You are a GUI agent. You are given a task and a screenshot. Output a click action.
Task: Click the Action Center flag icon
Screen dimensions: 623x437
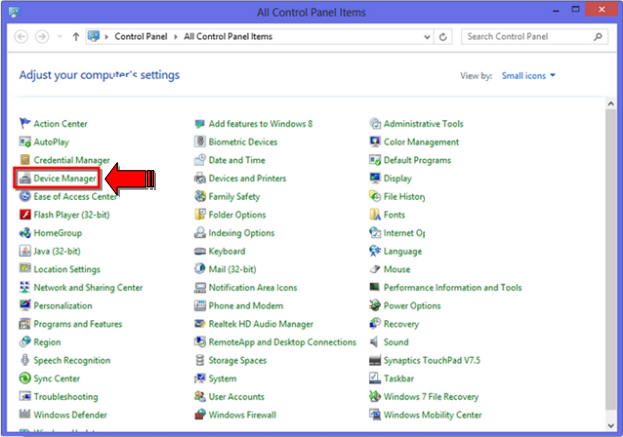point(25,124)
